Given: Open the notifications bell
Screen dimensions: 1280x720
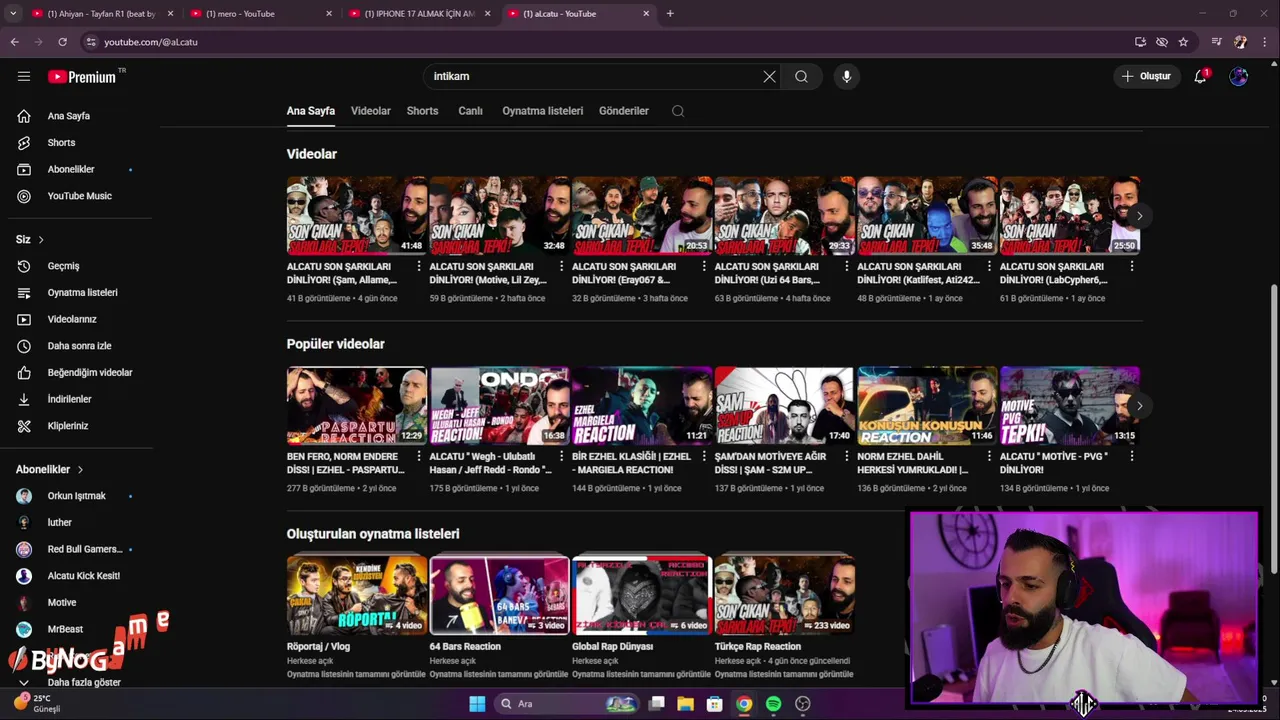Looking at the screenshot, I should coord(1200,76).
